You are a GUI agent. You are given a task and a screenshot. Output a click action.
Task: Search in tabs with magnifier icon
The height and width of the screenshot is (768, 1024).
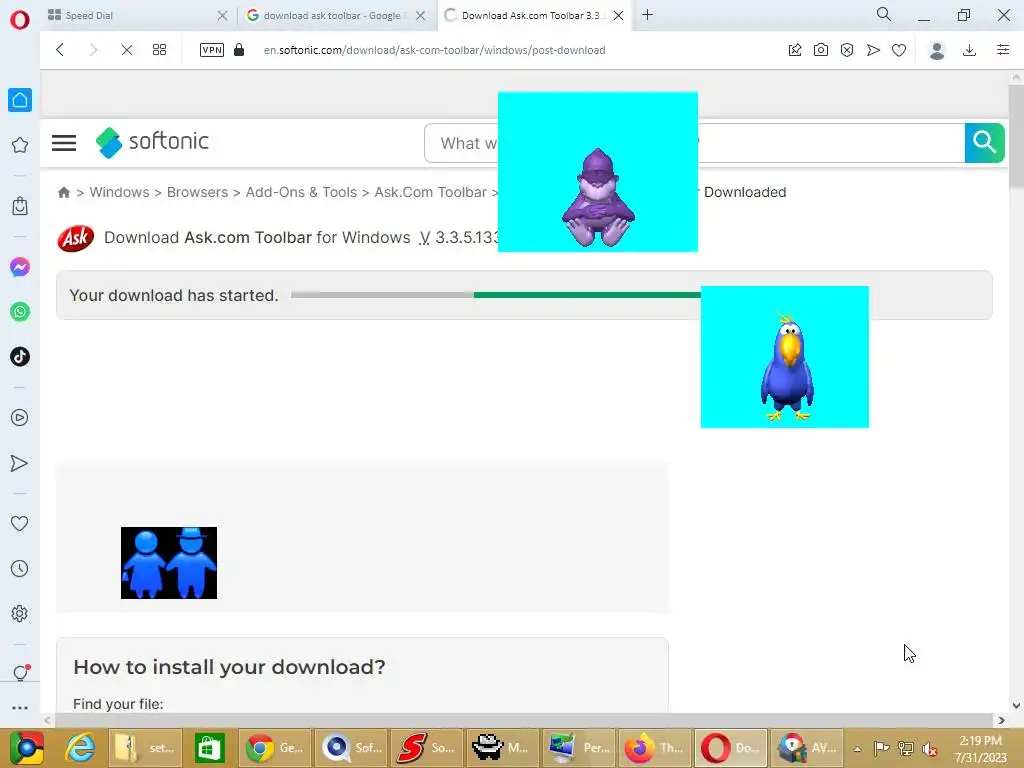[x=884, y=14]
